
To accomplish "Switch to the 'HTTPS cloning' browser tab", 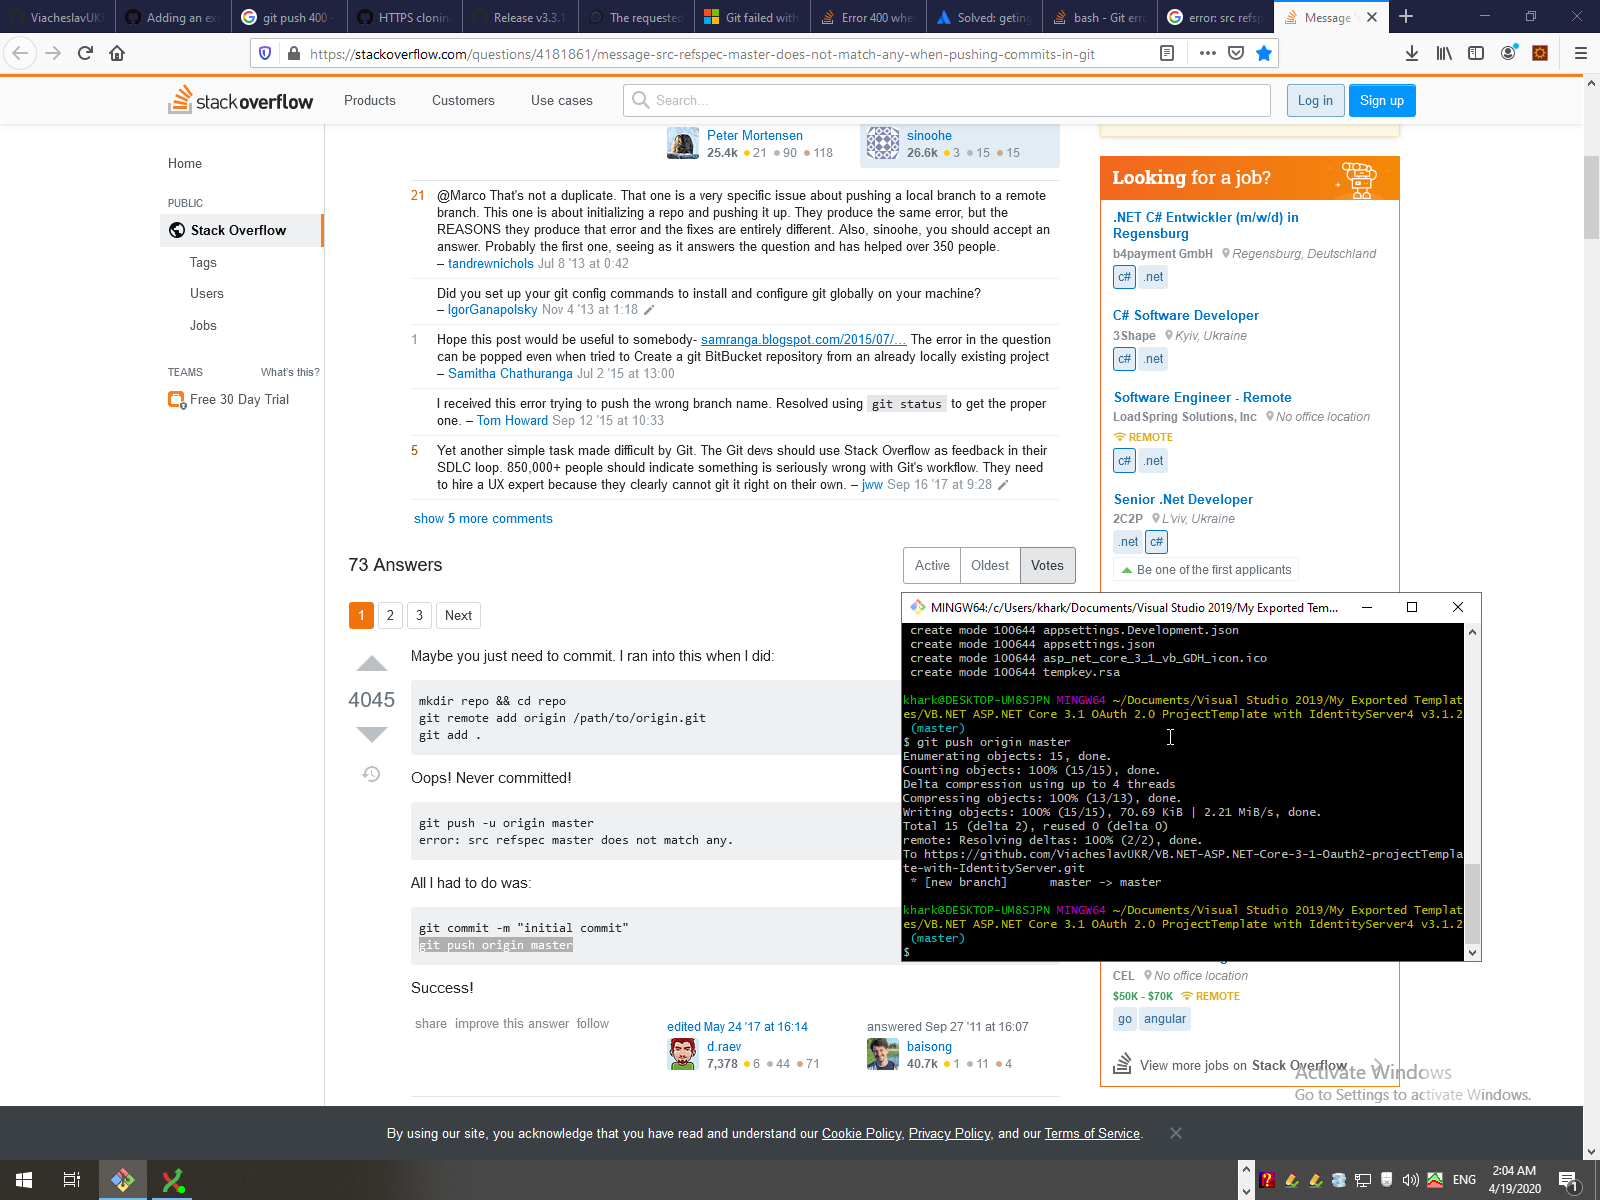I will tap(405, 17).
